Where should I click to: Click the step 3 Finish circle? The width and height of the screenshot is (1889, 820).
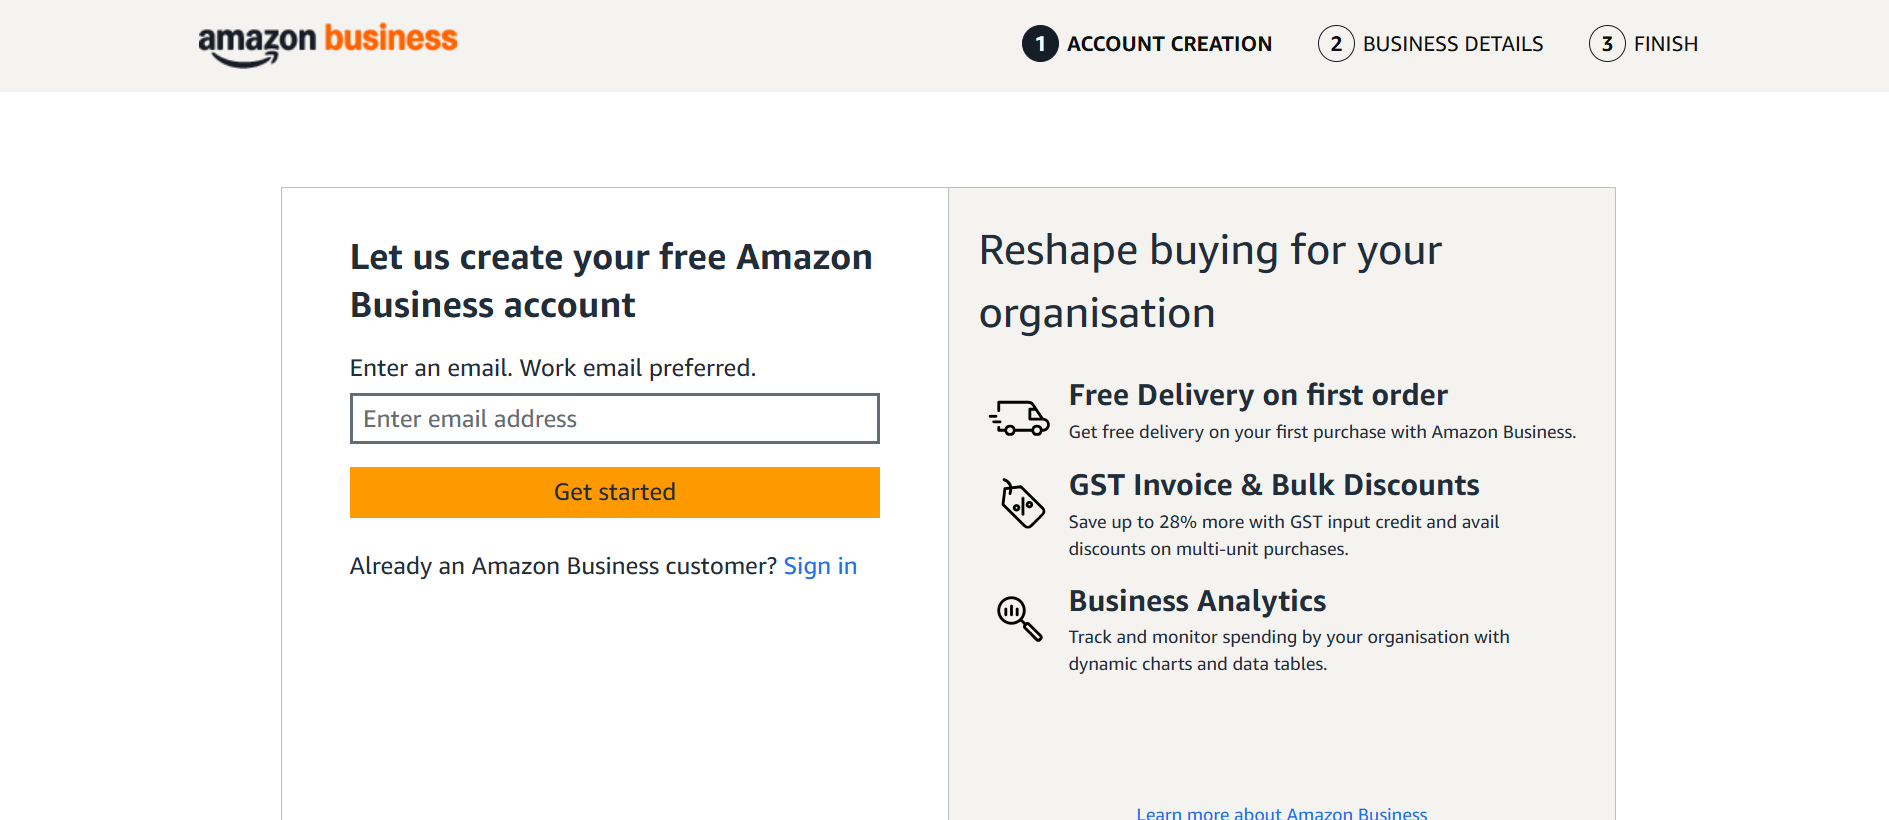1608,44
